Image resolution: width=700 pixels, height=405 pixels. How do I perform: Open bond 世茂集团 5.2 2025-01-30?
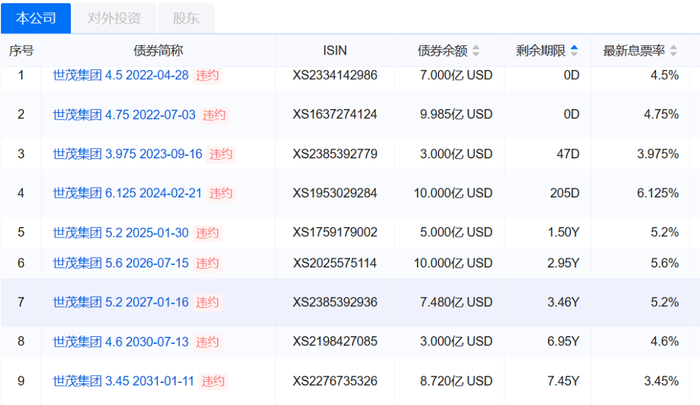tap(121, 232)
